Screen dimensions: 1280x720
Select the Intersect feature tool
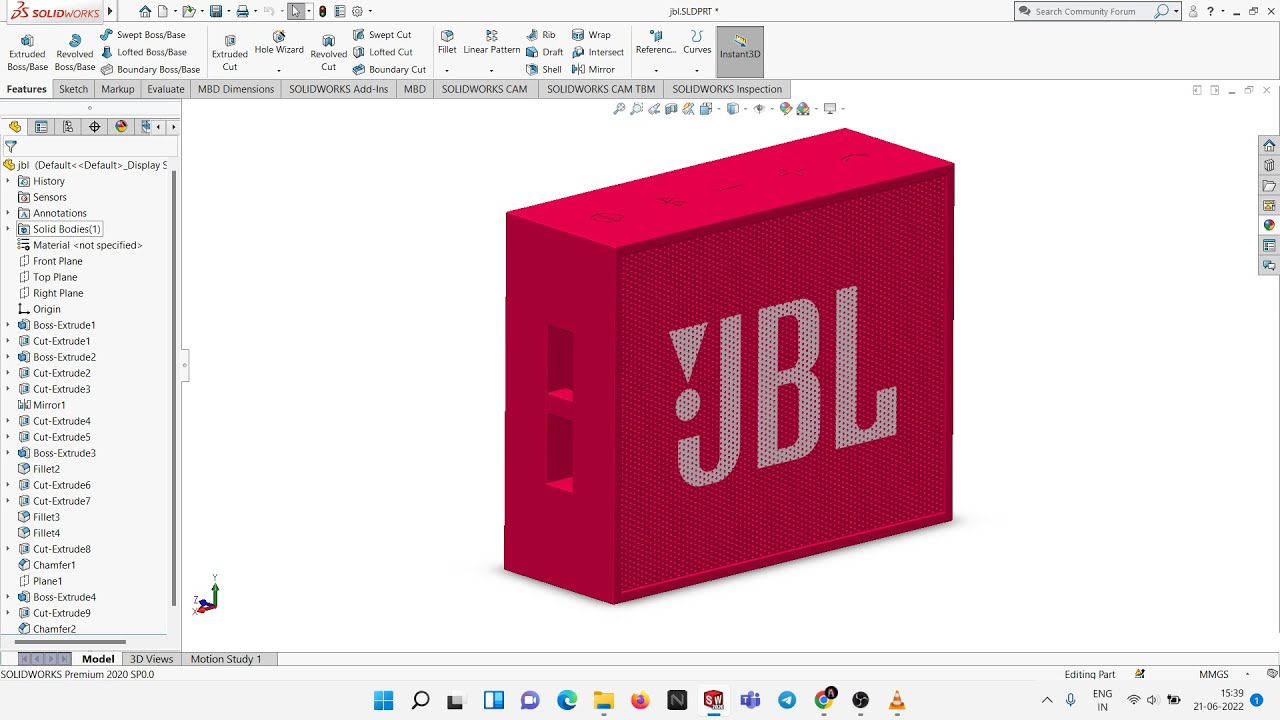click(598, 52)
